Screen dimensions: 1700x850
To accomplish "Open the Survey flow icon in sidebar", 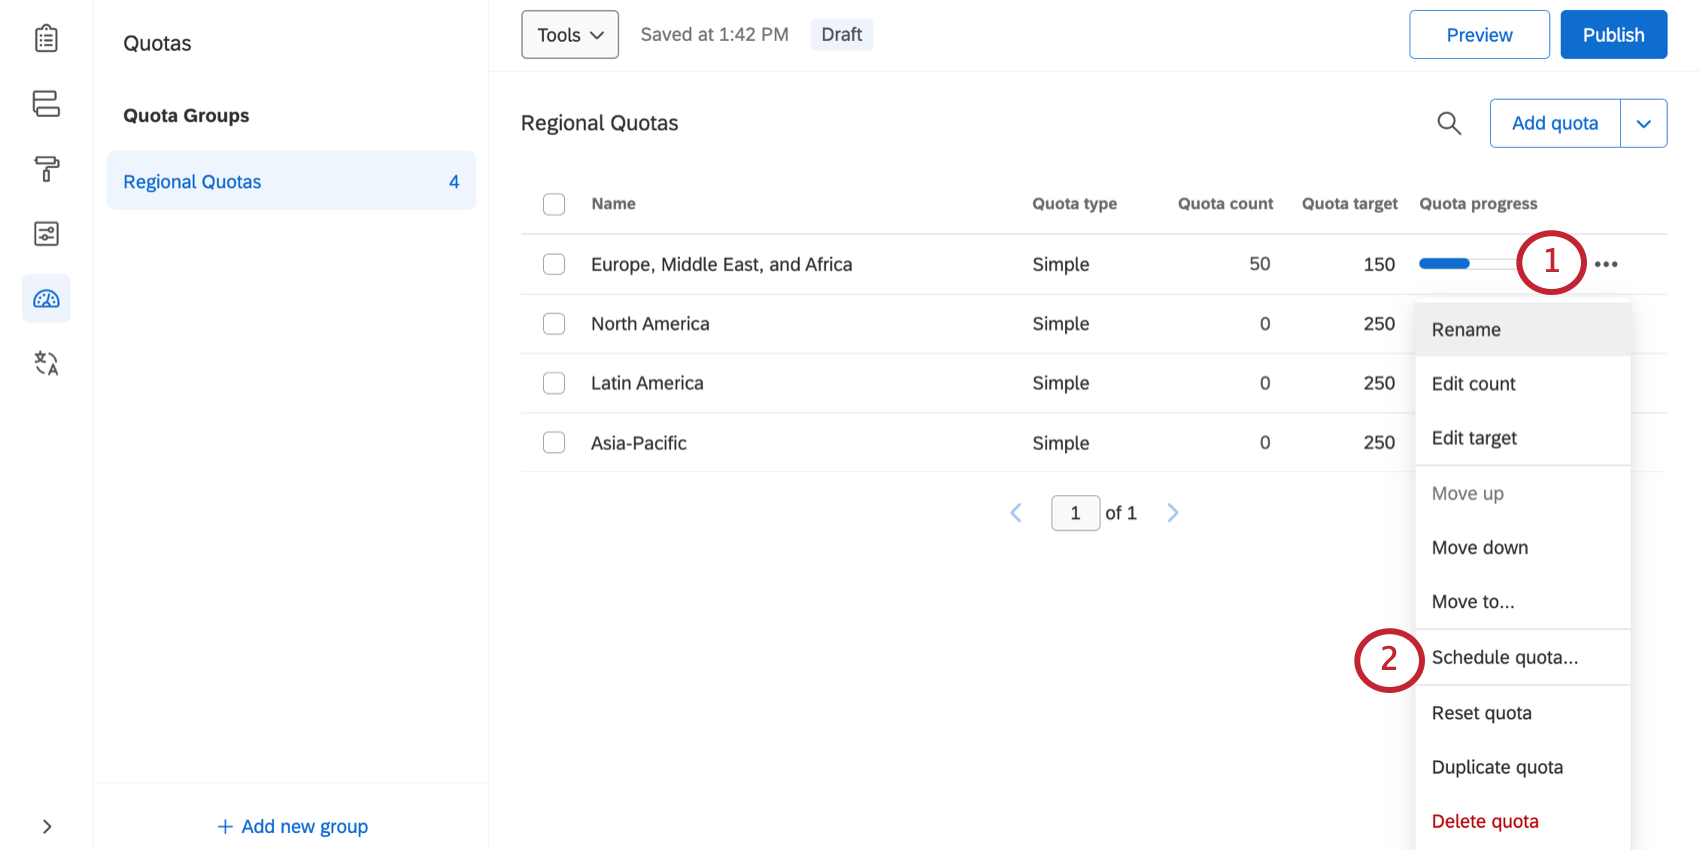I will tap(46, 104).
